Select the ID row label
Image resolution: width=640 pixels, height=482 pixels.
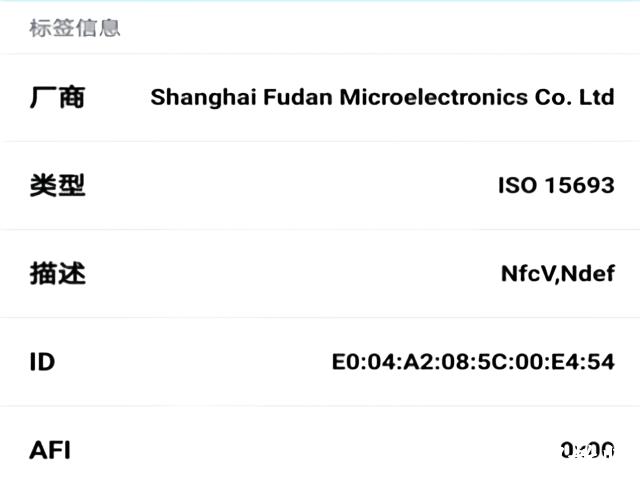click(x=42, y=361)
